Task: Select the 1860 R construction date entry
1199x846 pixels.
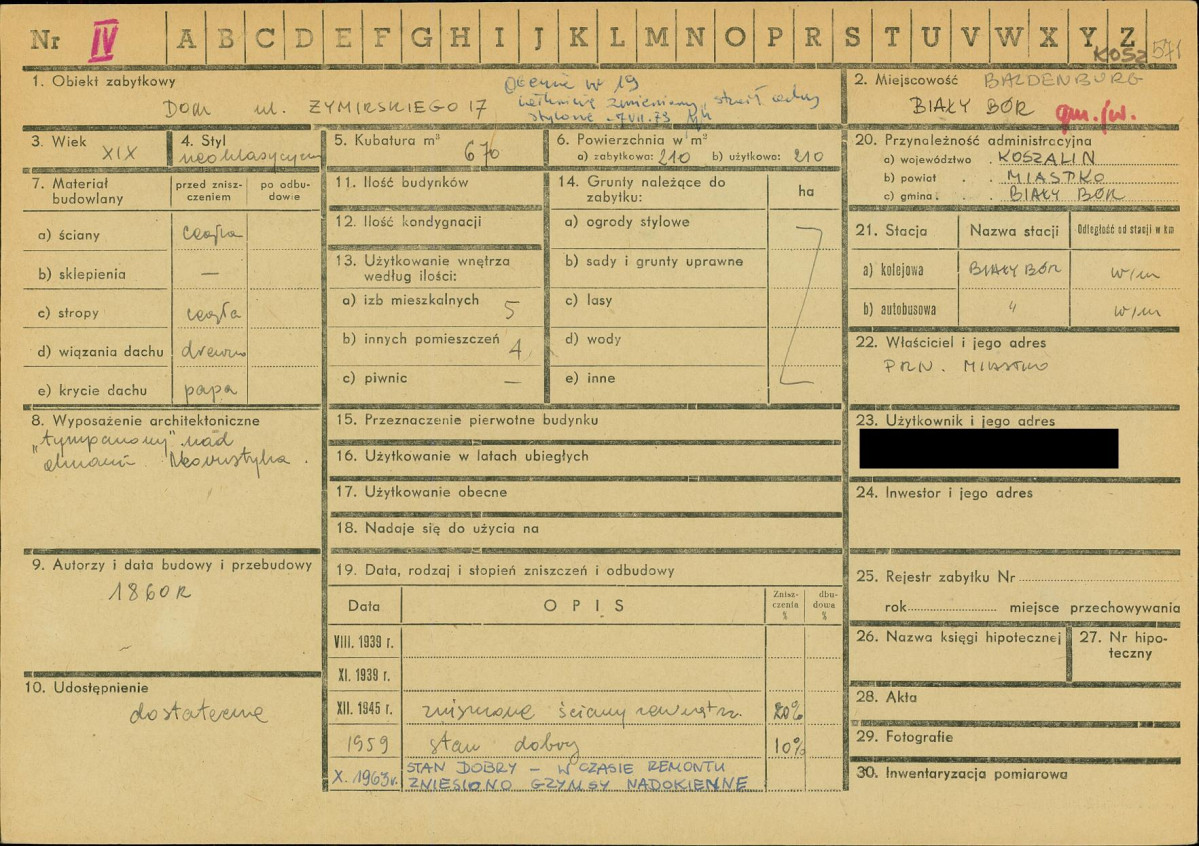Action: click(x=150, y=591)
